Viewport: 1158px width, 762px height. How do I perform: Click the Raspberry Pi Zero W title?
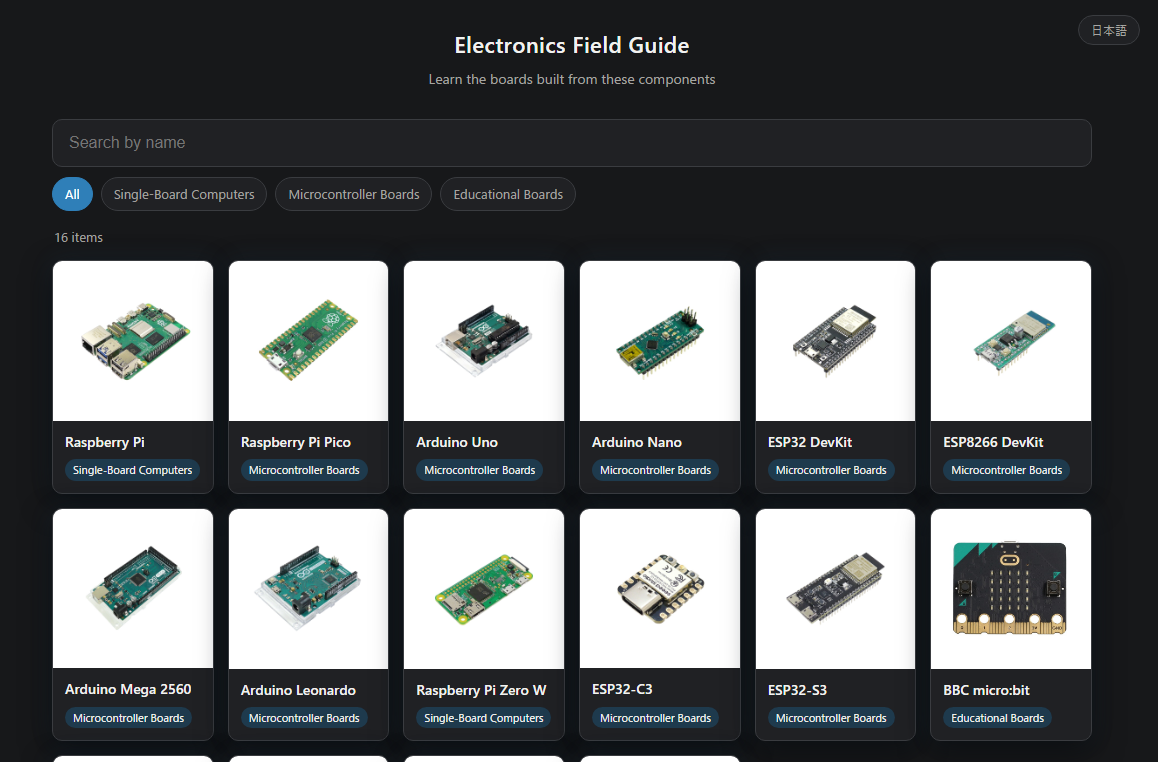[x=482, y=690]
